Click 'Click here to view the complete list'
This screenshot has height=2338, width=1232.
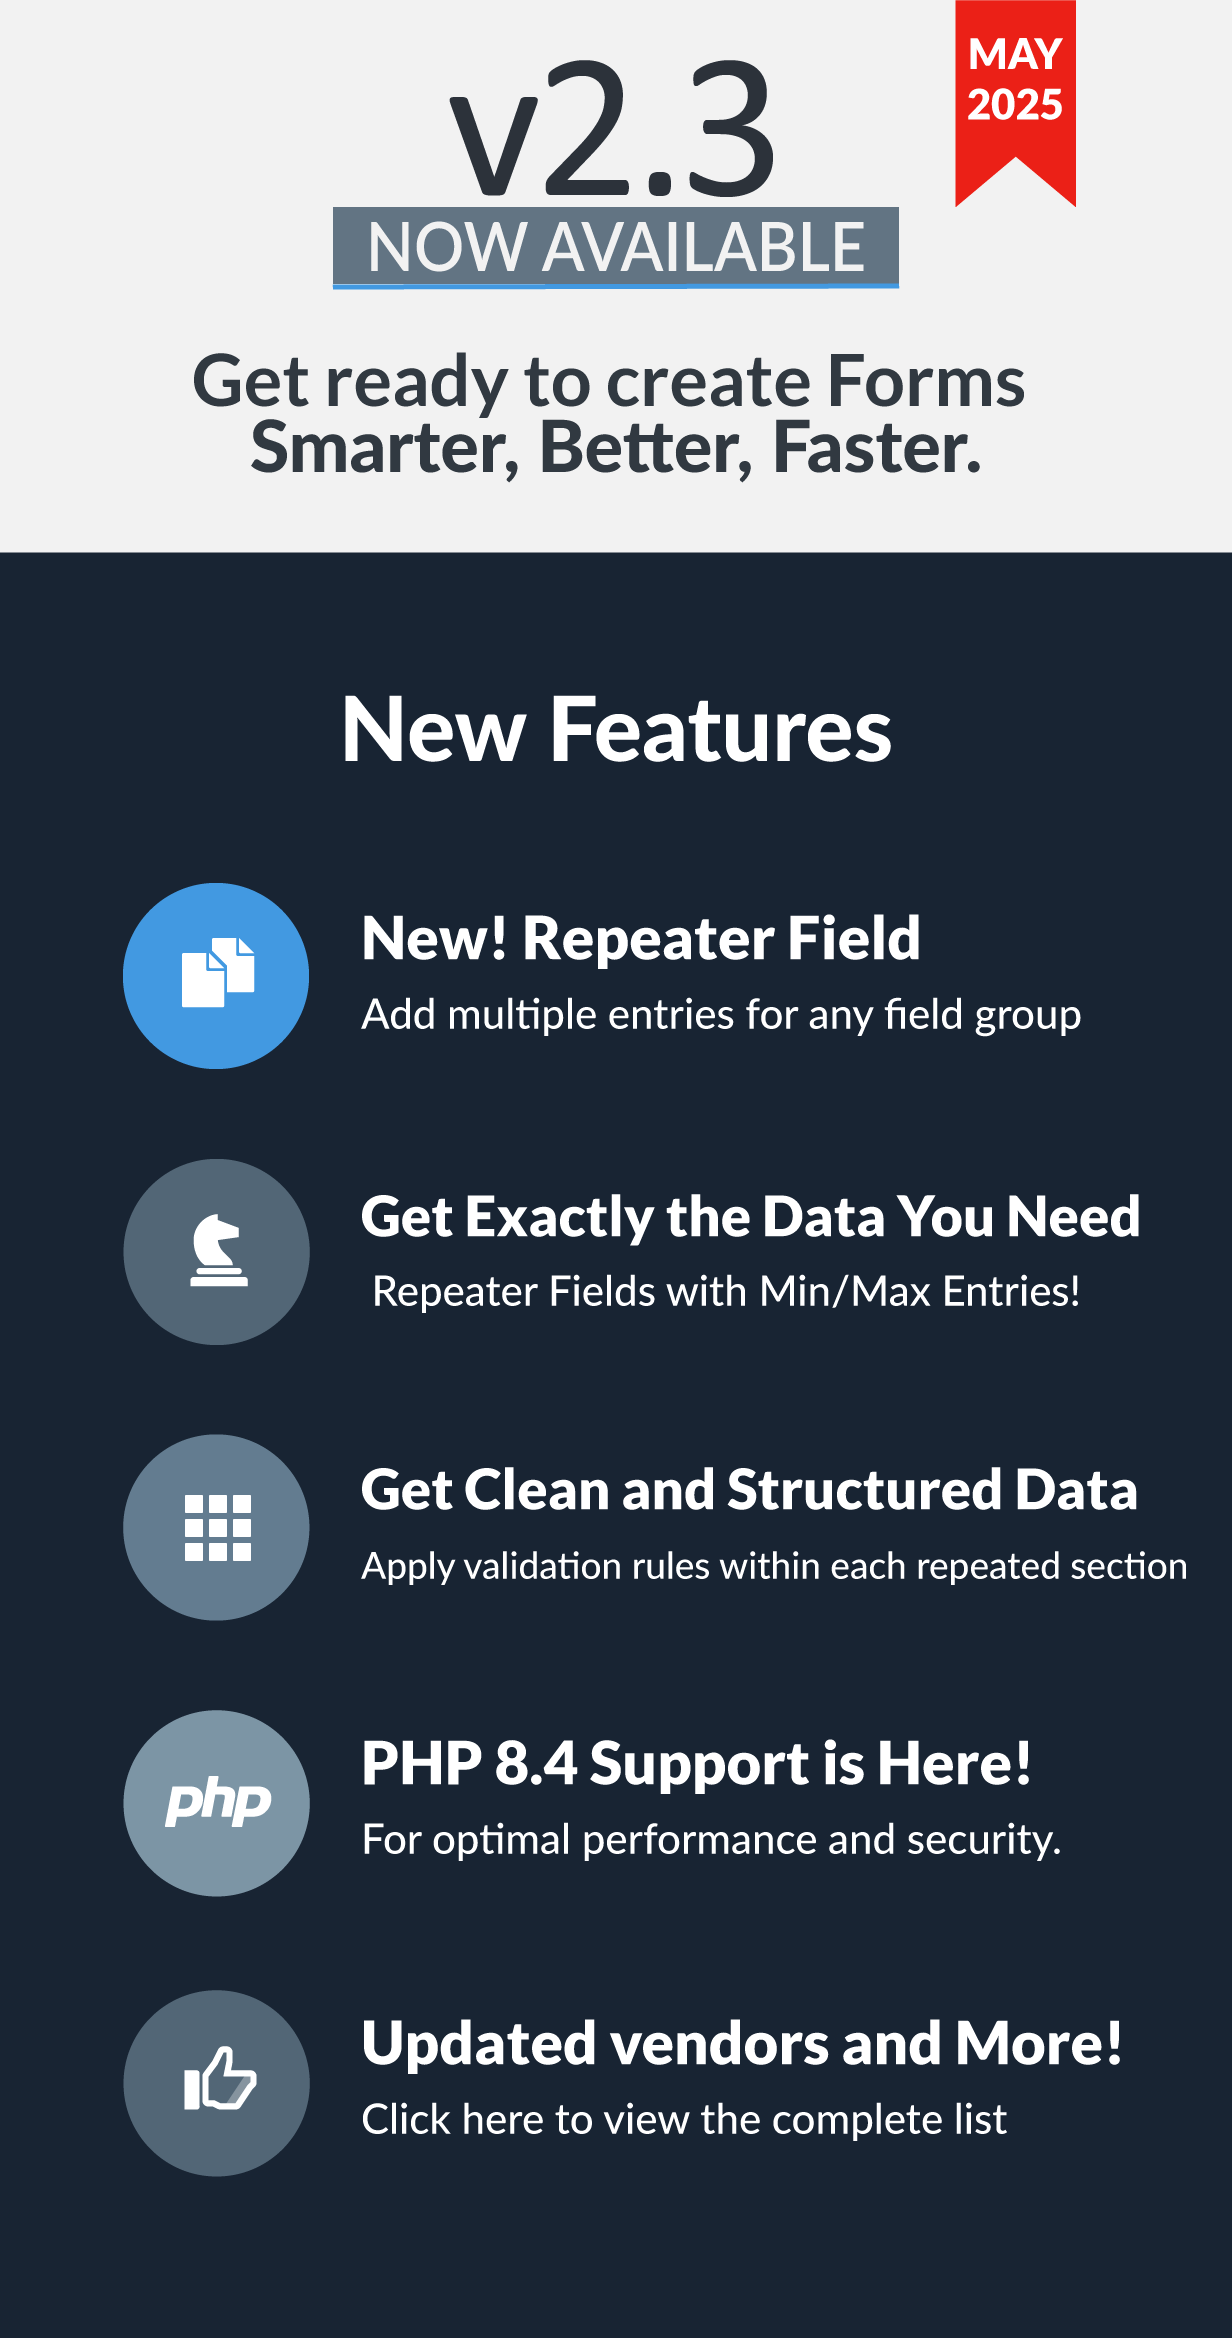[684, 2119]
